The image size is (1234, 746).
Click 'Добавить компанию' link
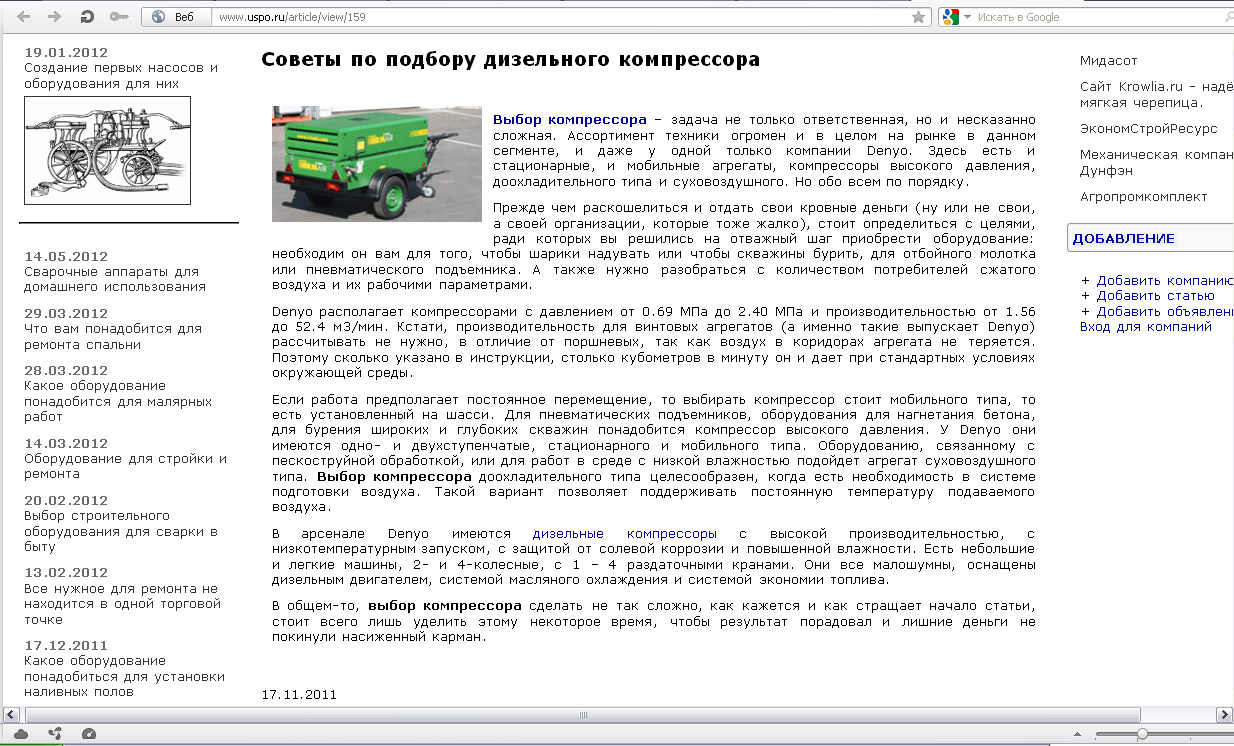click(1165, 281)
